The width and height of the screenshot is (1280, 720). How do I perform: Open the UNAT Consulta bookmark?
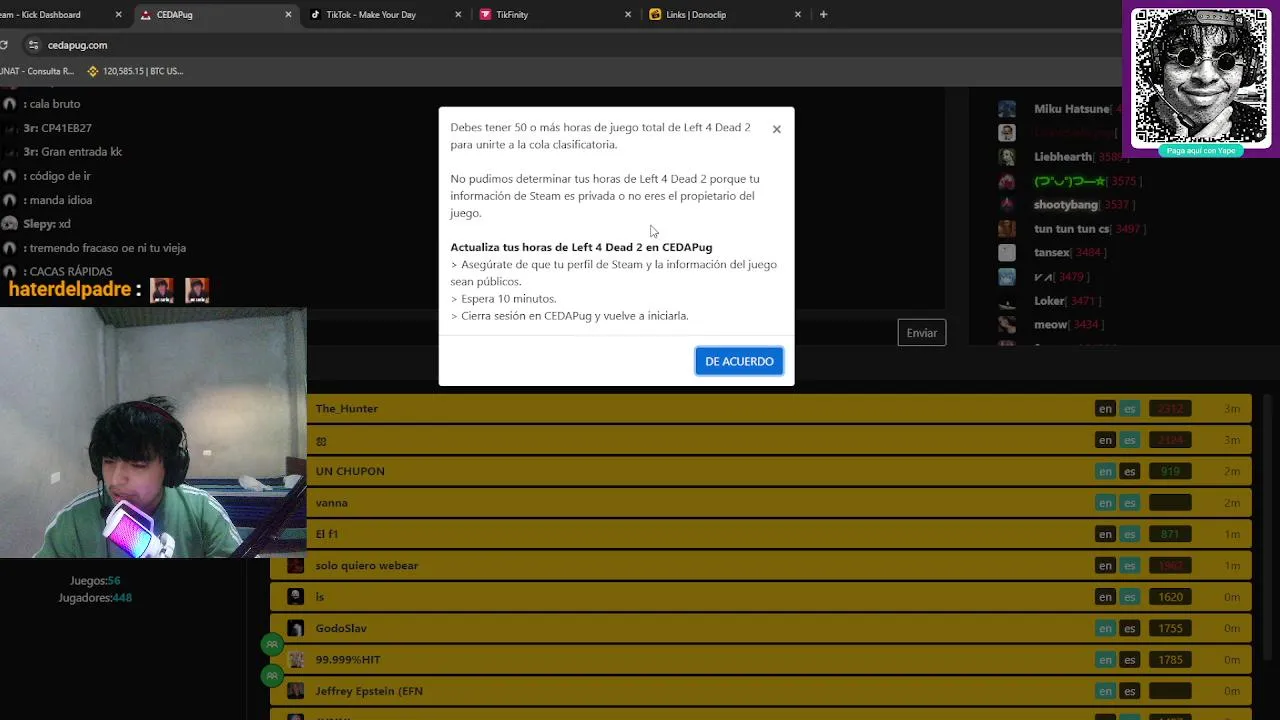tap(37, 71)
